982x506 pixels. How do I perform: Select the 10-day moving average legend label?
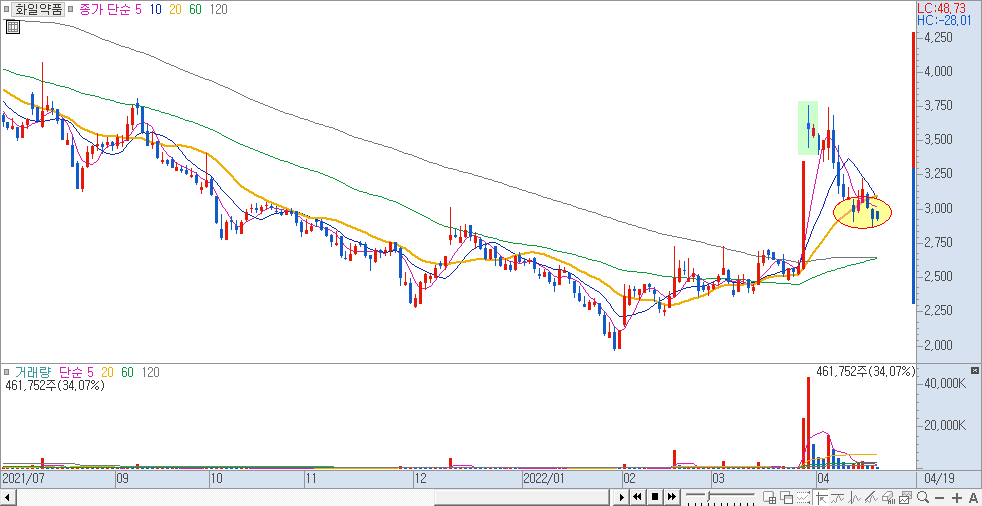click(155, 9)
